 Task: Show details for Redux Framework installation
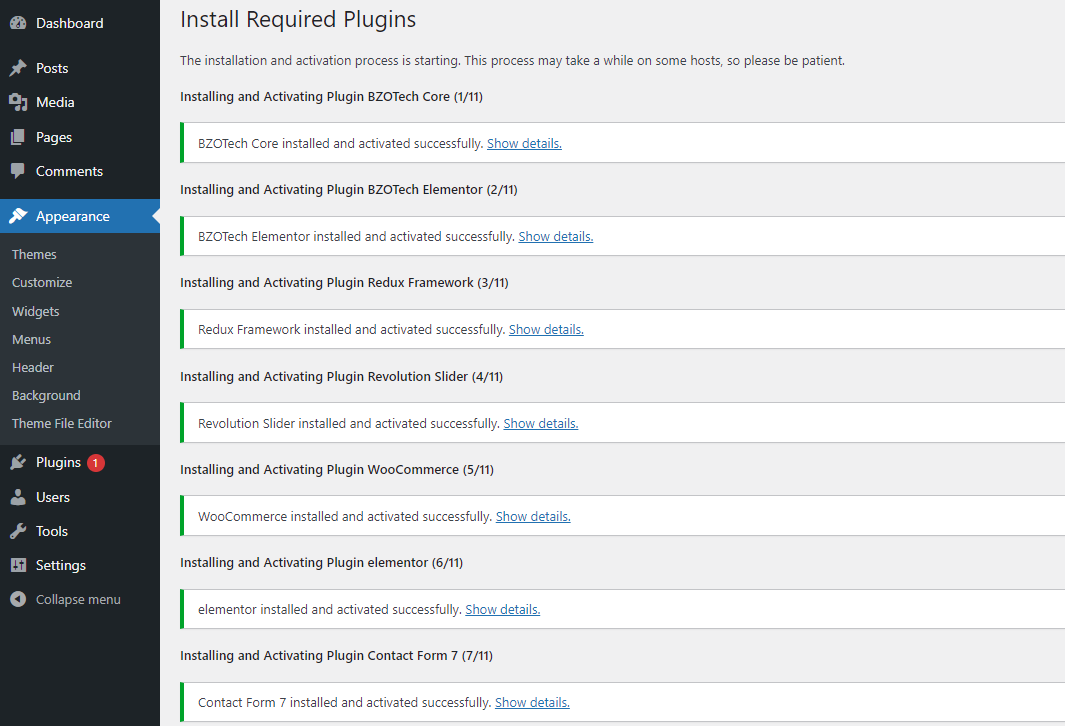tap(546, 329)
